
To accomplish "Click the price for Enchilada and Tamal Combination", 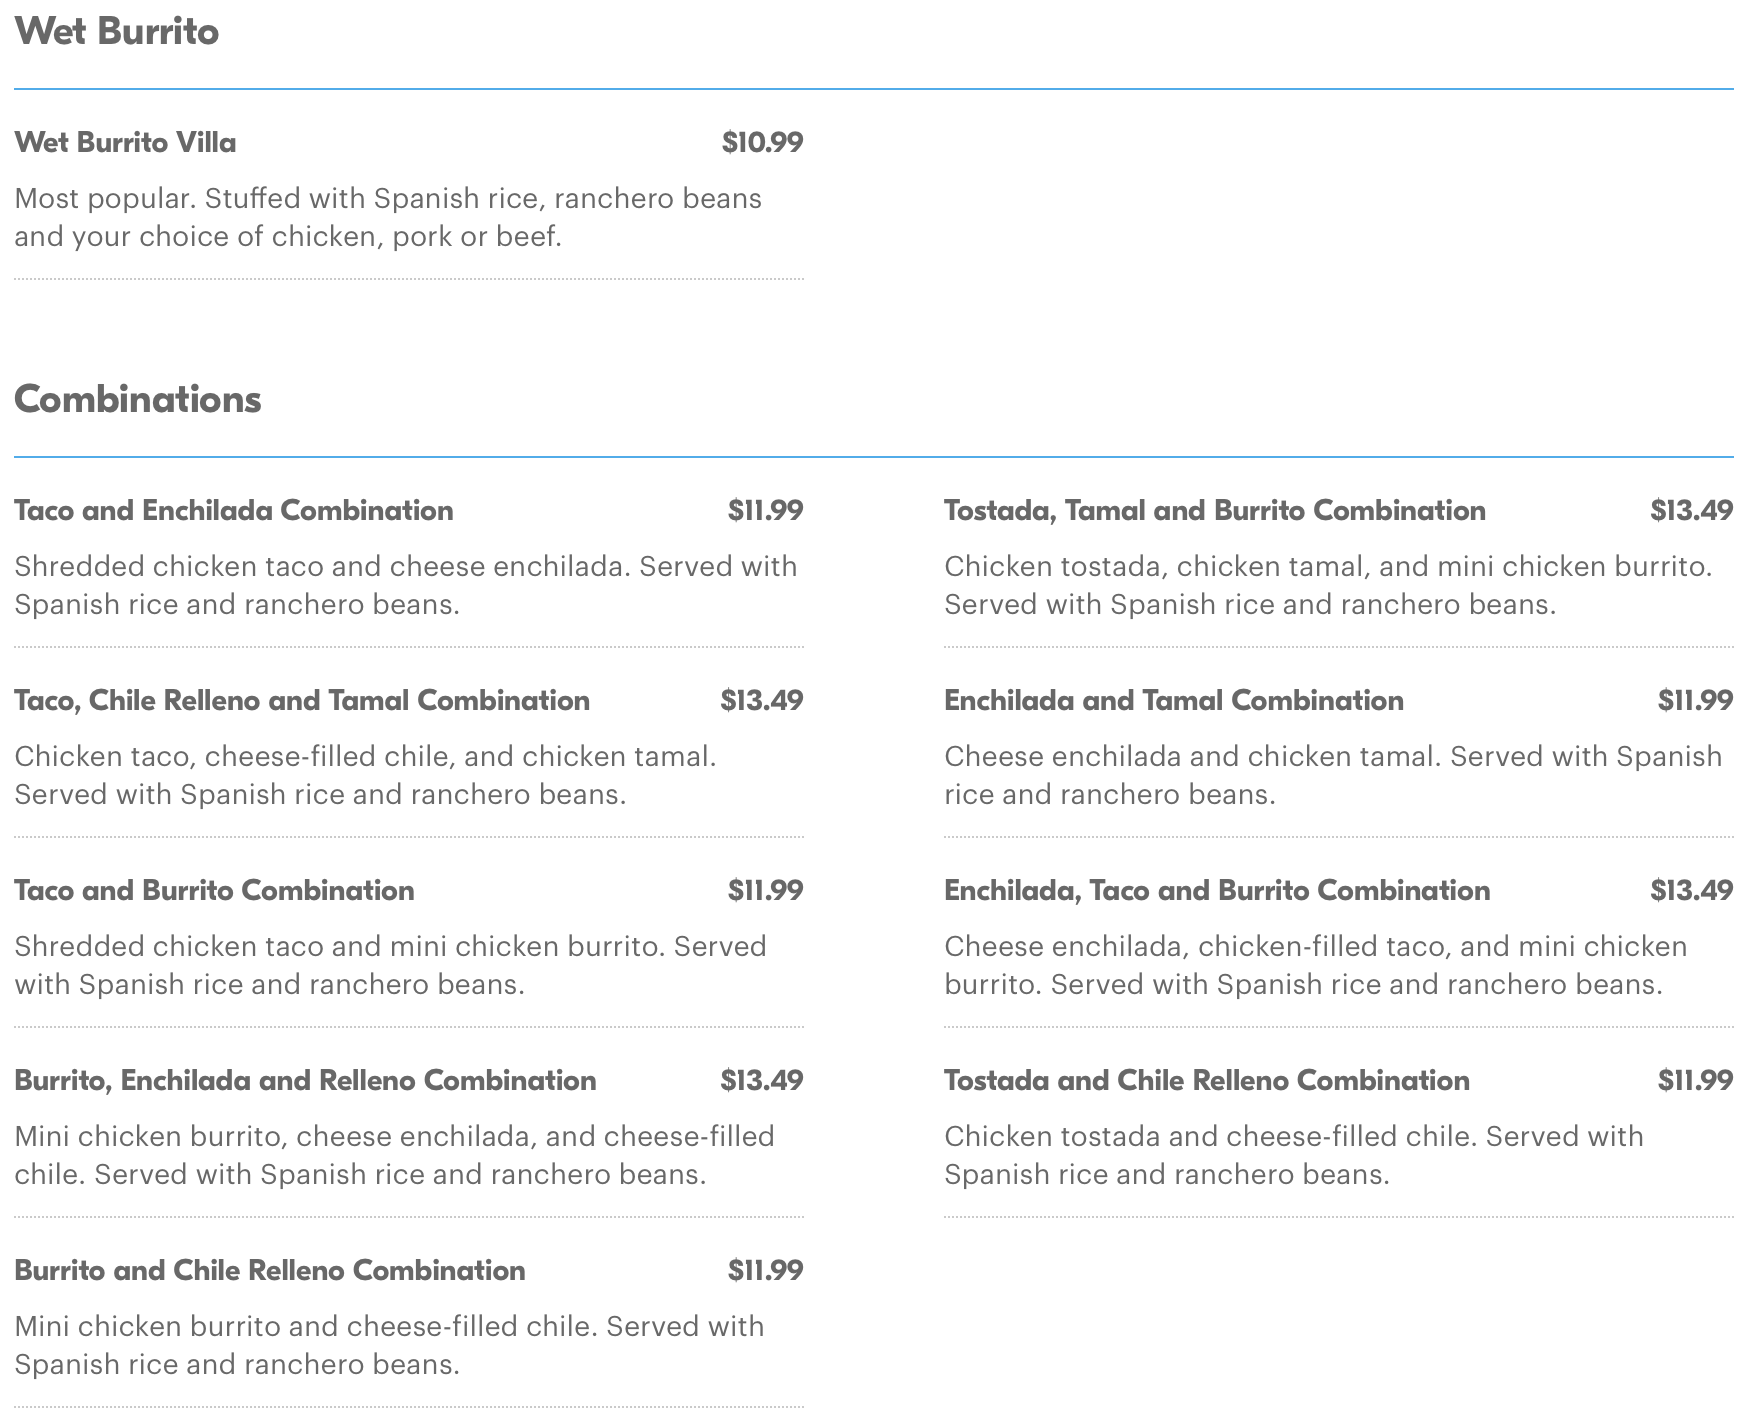I will (x=1694, y=700).
